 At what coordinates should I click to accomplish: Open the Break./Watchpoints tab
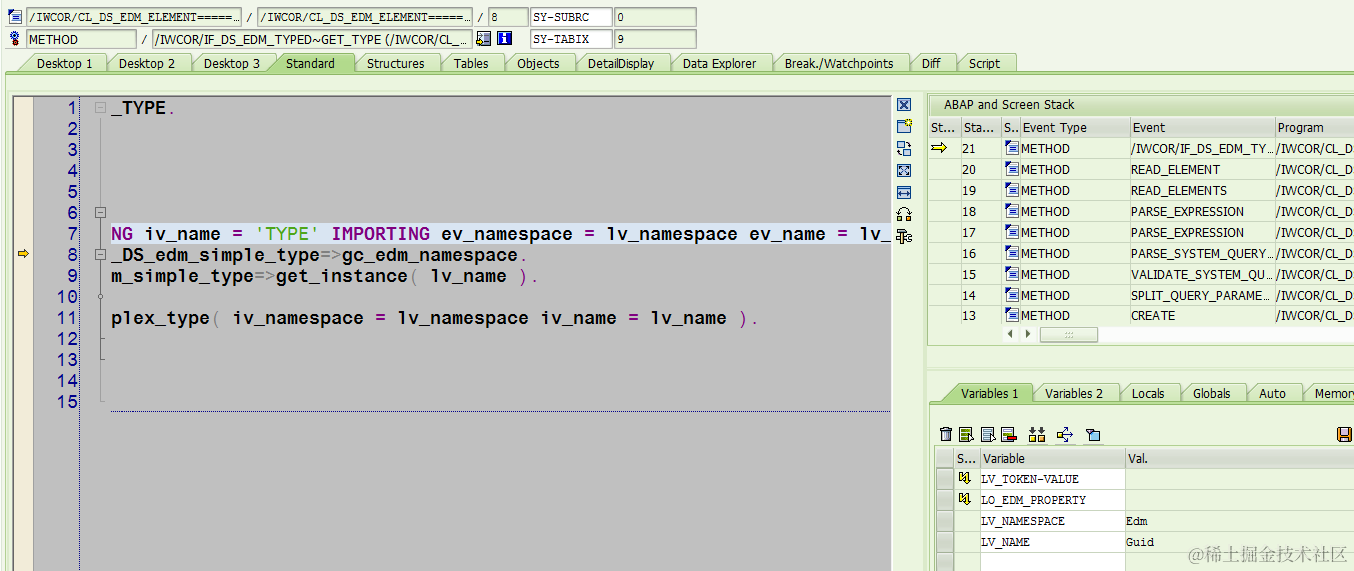[838, 63]
